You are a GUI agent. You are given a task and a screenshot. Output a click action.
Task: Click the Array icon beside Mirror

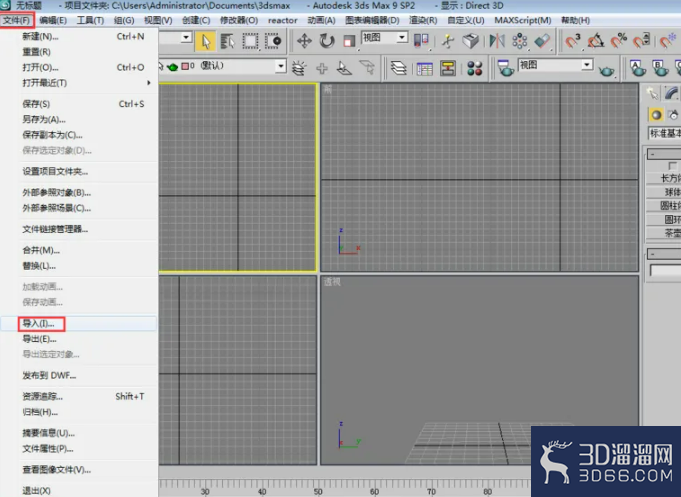point(519,41)
